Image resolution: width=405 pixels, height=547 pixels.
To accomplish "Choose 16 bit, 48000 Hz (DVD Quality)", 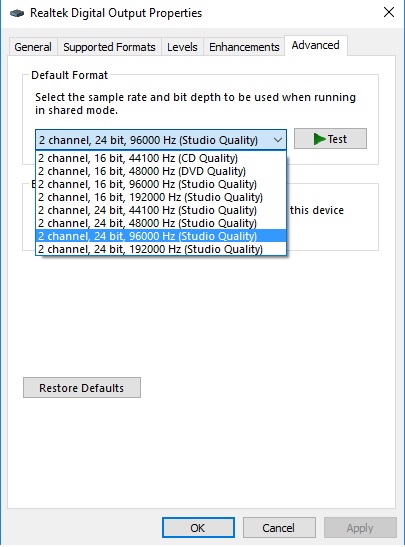I will tap(161, 171).
